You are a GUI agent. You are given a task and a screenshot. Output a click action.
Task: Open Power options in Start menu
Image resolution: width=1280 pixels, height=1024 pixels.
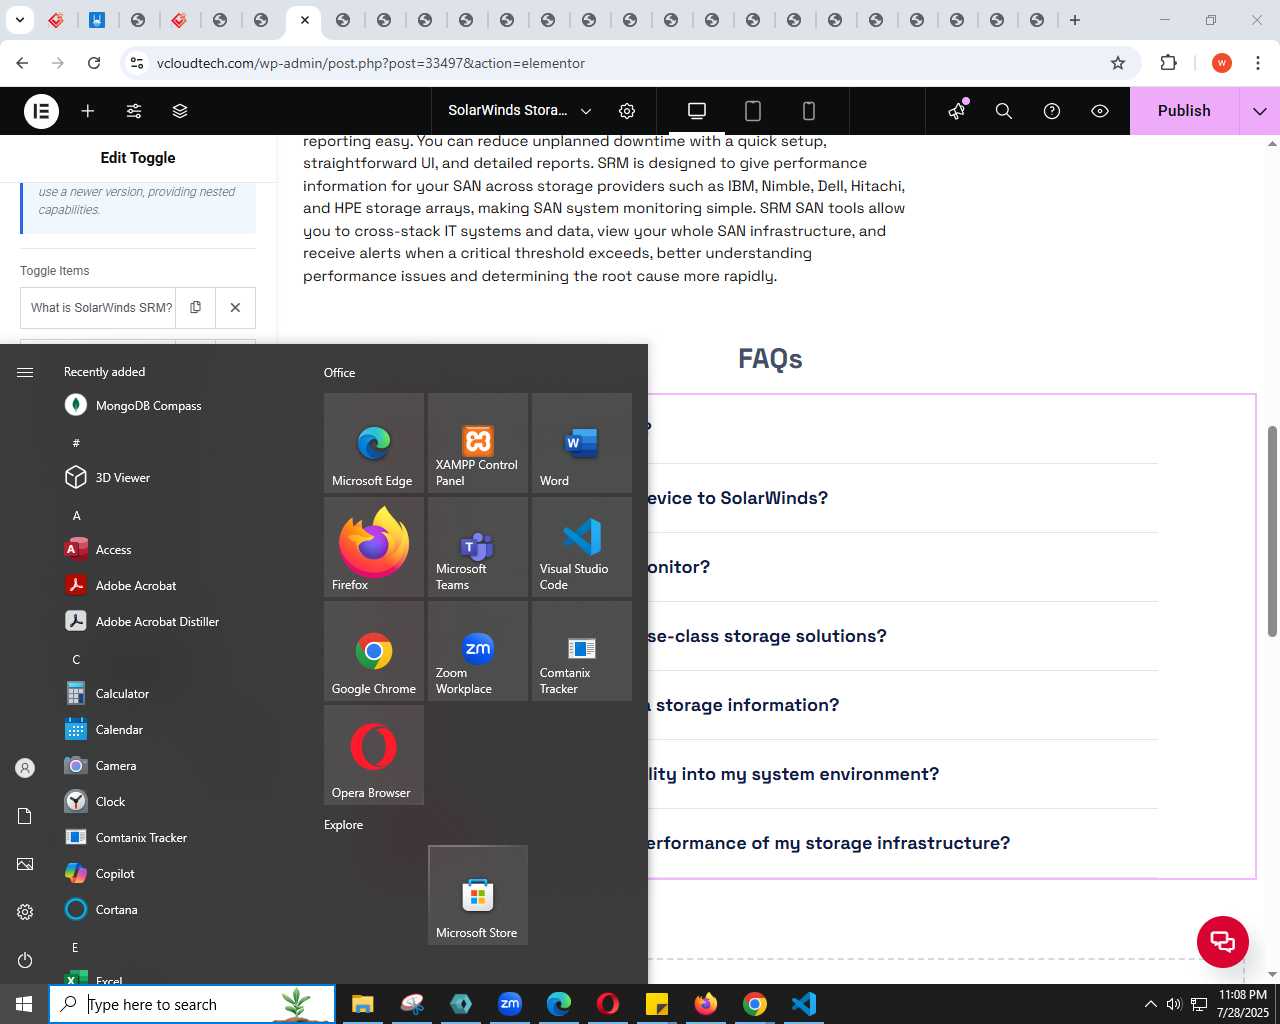point(25,960)
